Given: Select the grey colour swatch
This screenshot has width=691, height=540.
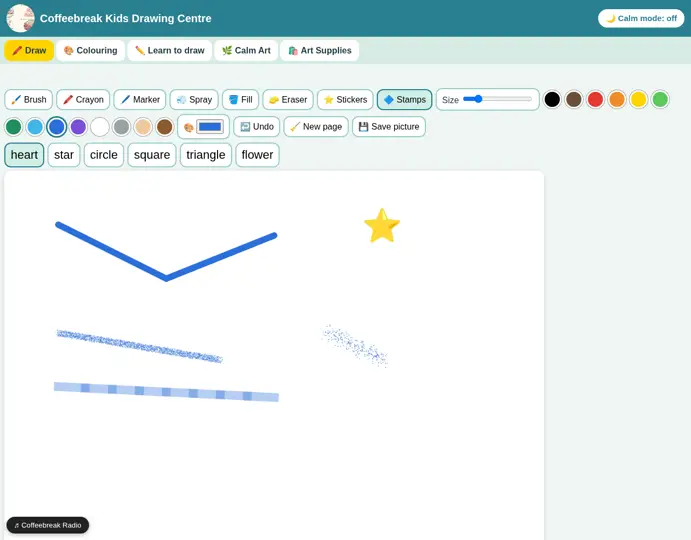Looking at the screenshot, I should coord(122,127).
